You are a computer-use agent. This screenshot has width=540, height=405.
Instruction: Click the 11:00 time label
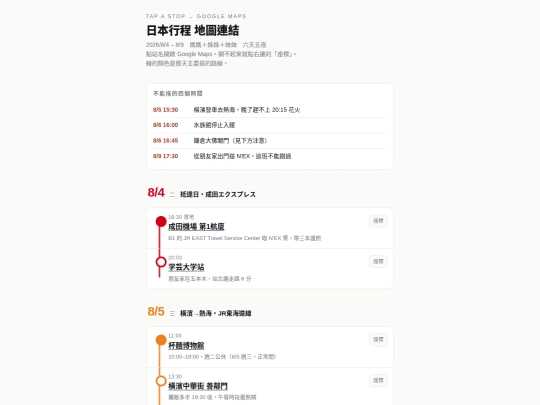pyautogui.click(x=175, y=336)
